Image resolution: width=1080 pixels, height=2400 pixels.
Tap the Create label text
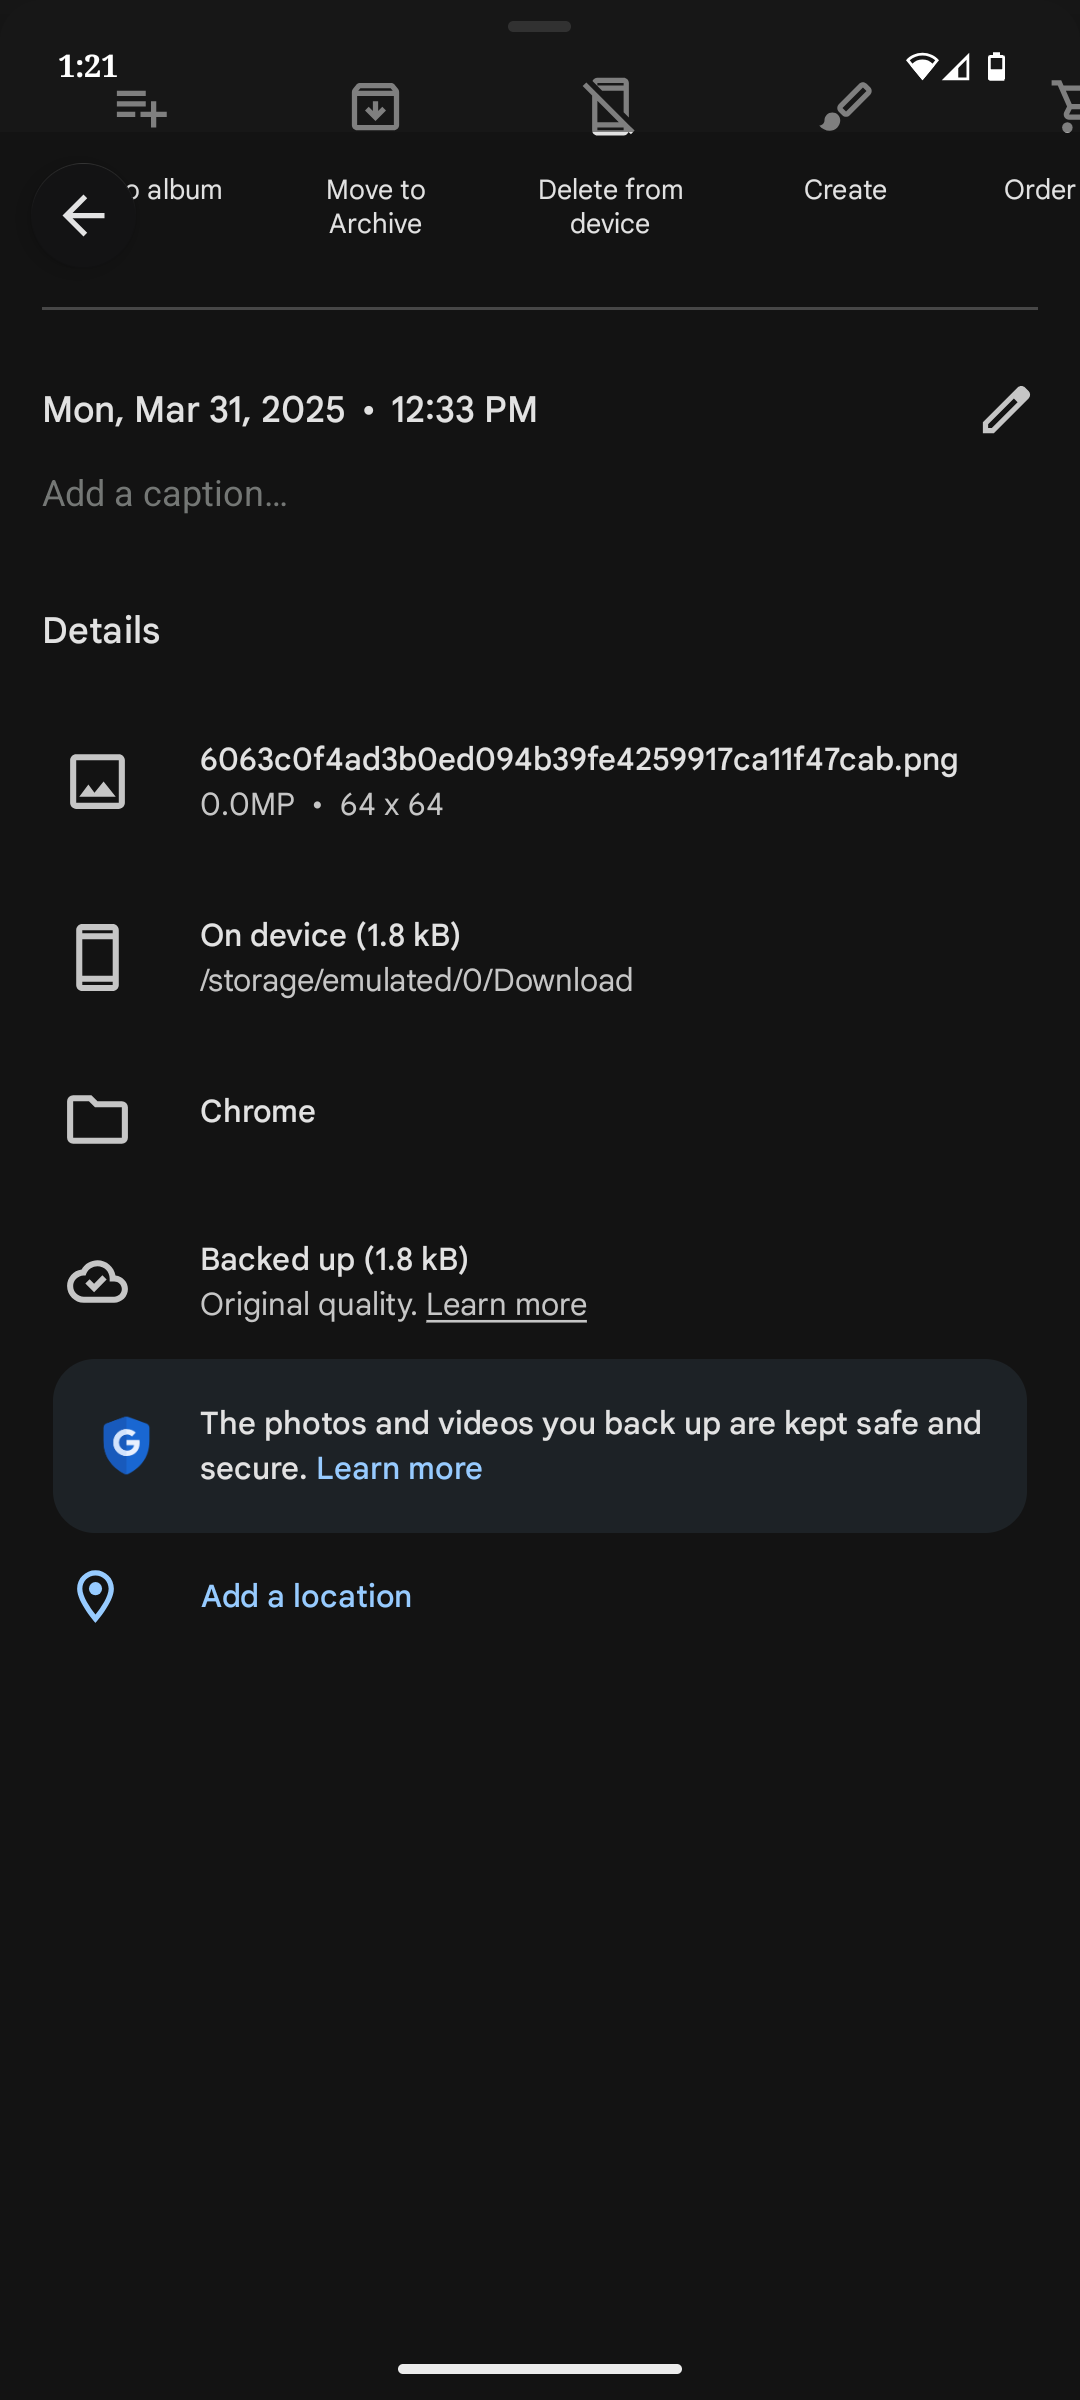click(845, 190)
